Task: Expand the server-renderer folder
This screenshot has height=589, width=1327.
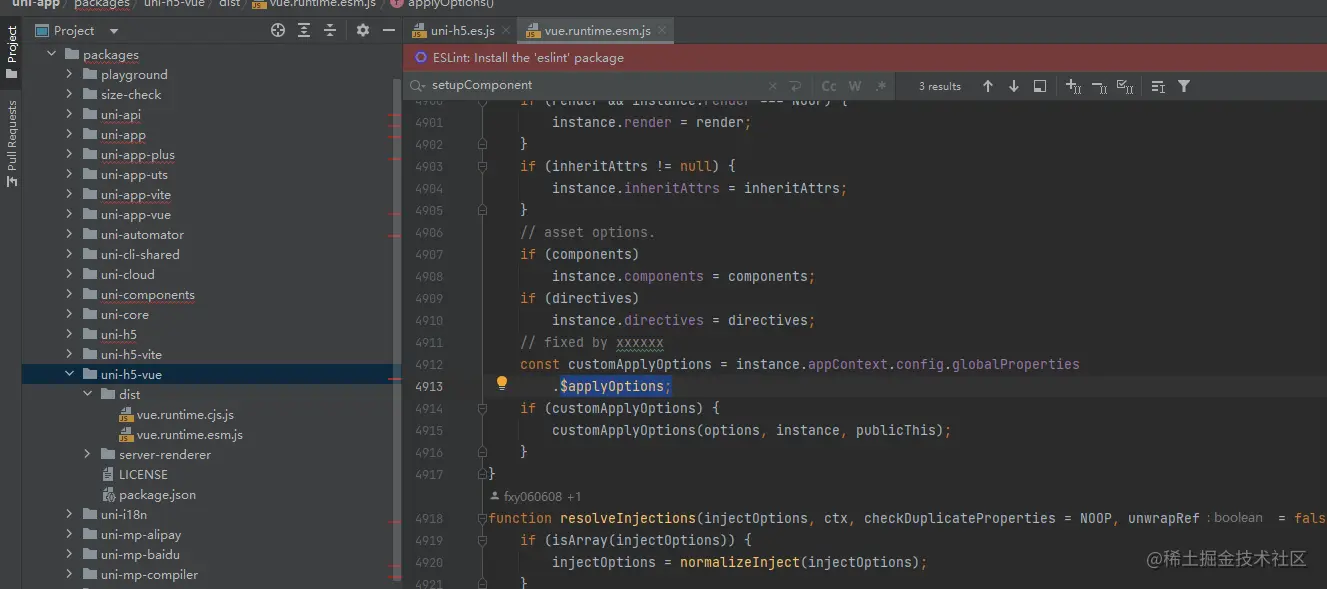Action: [x=87, y=454]
